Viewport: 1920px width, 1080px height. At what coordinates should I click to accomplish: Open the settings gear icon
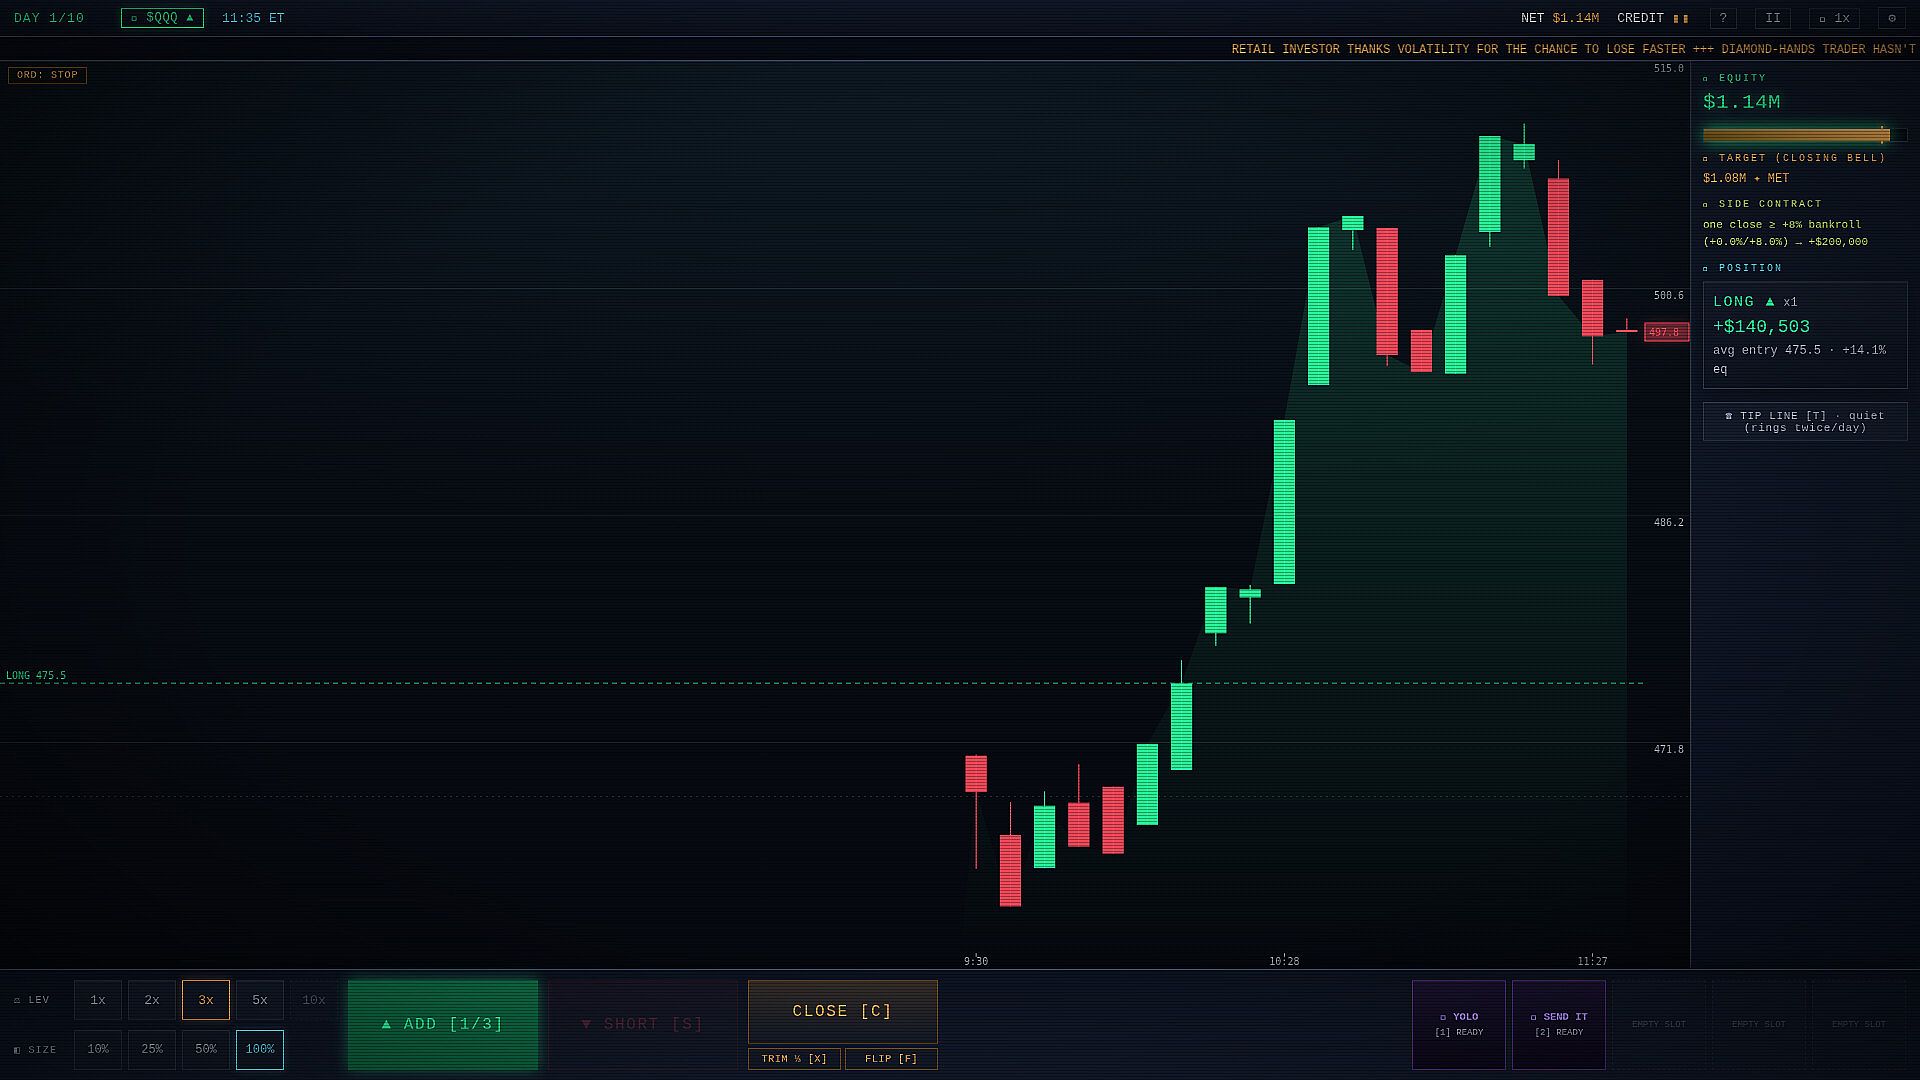[x=1892, y=18]
